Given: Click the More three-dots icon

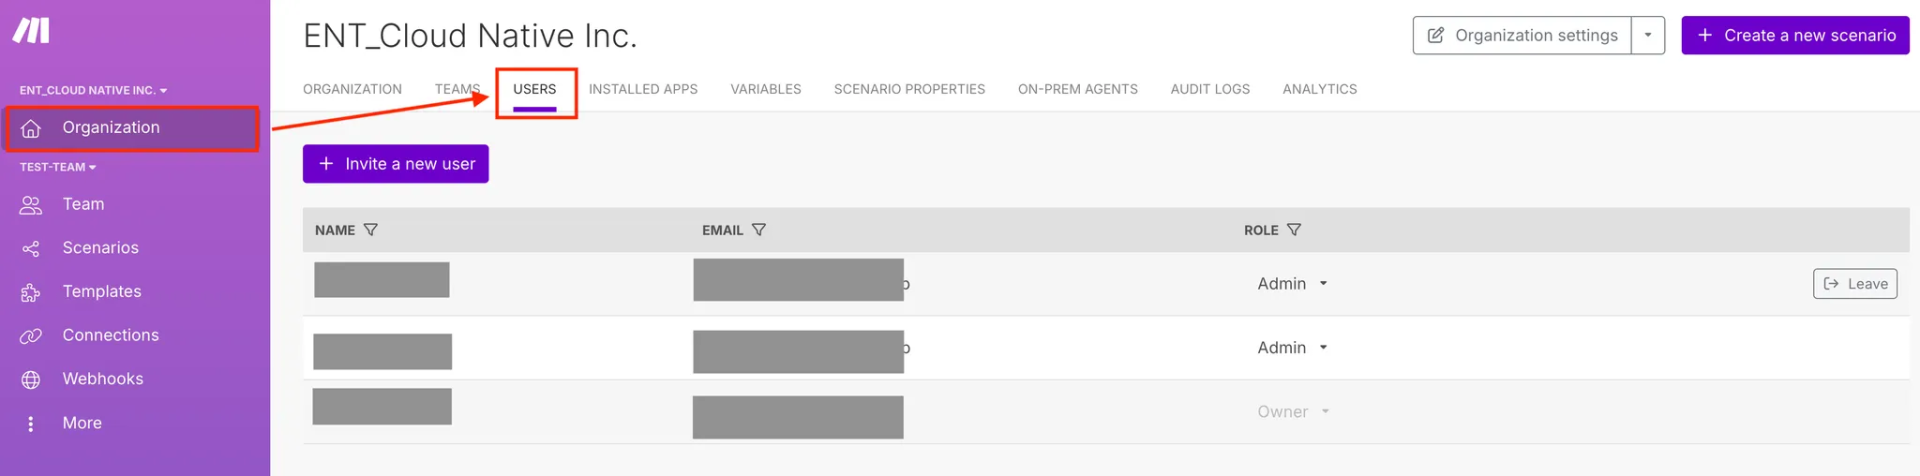Looking at the screenshot, I should pos(31,424).
